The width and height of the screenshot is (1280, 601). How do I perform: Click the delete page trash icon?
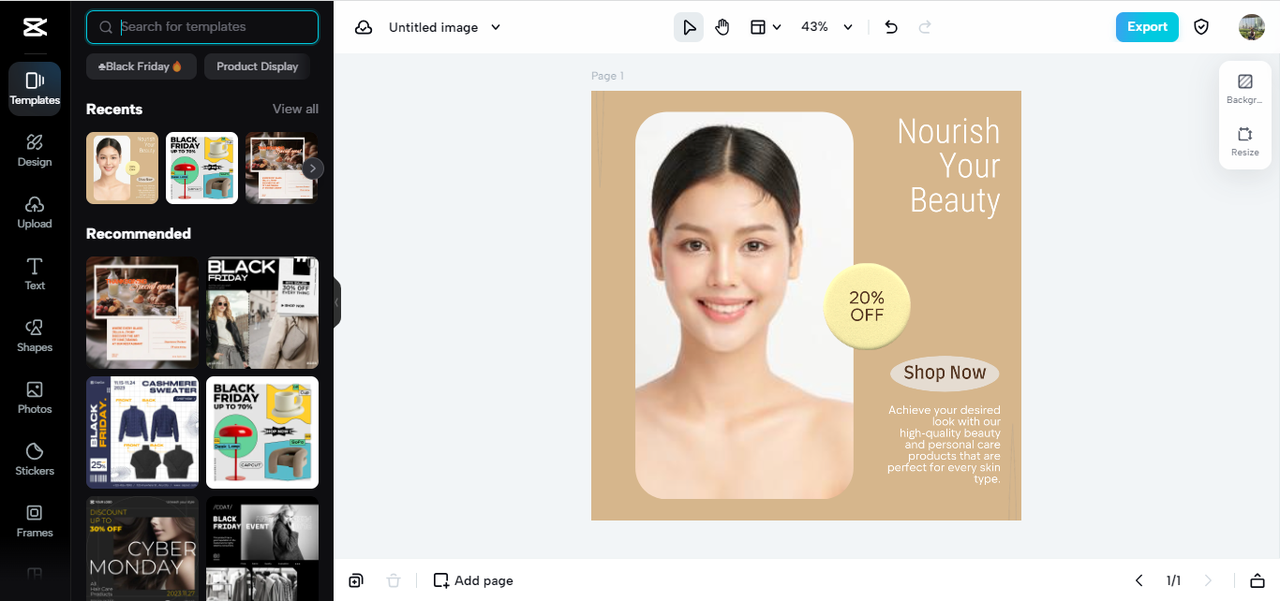click(394, 581)
